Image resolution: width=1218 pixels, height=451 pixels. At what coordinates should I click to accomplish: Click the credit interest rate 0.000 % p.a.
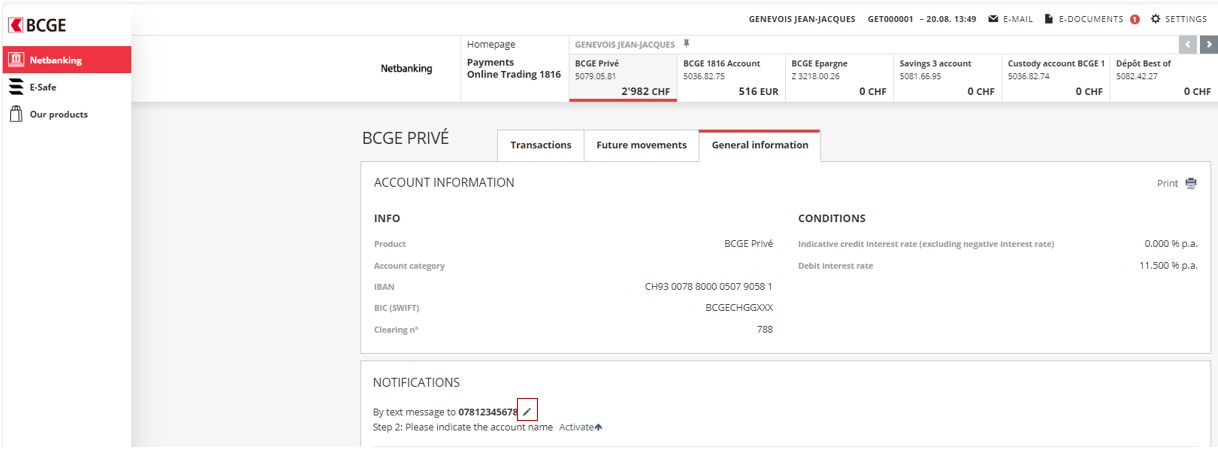pos(1171,244)
